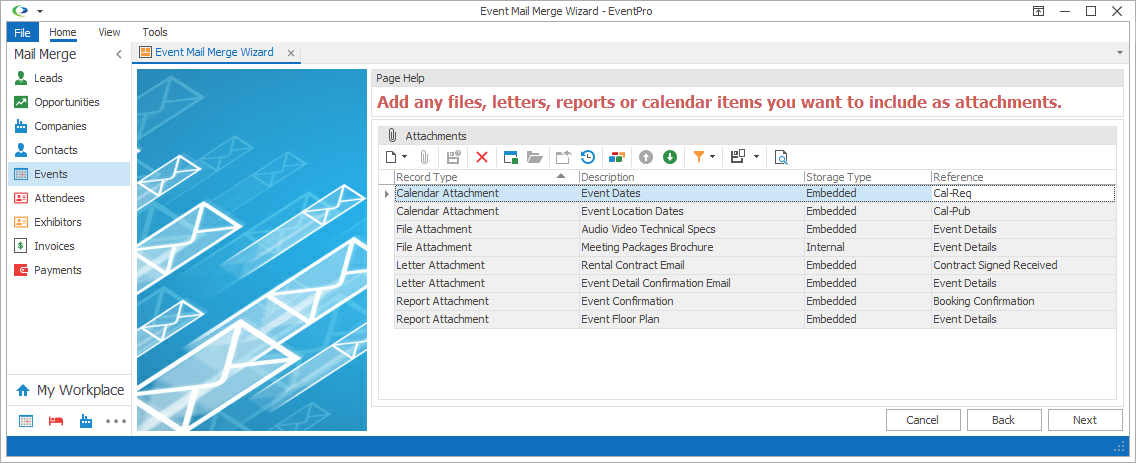Click the Contract Signed Received reference cell
Screen dimensions: 1136x463
1023,265
